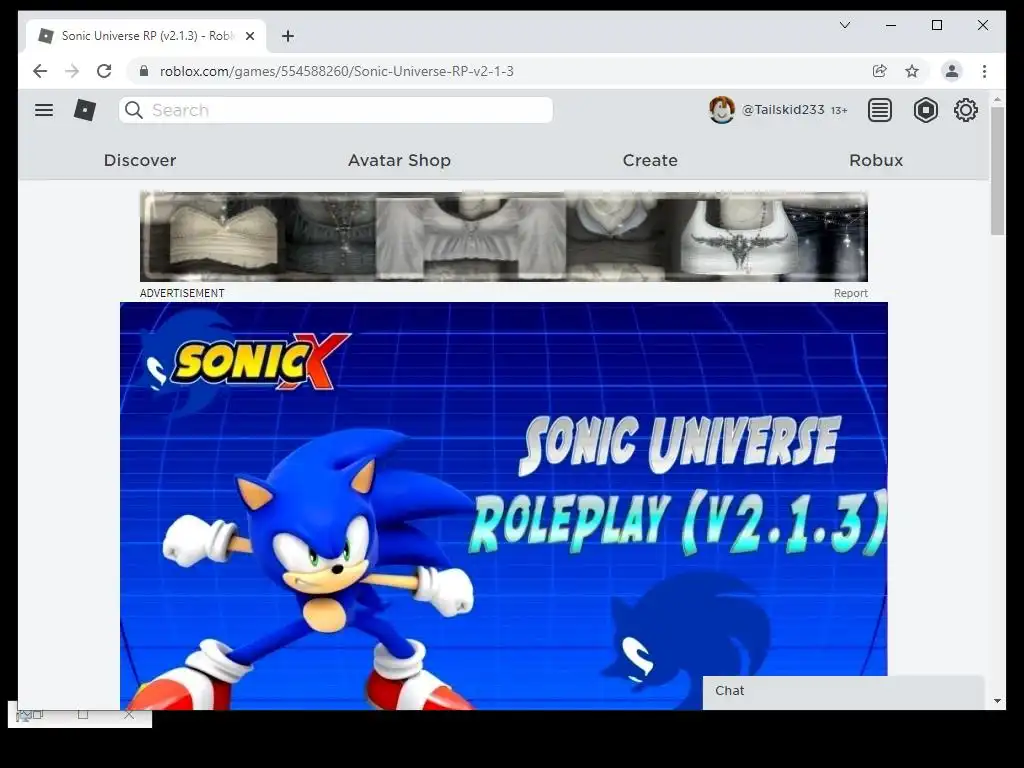
Task: Open a new tab with the plus button
Action: (288, 36)
